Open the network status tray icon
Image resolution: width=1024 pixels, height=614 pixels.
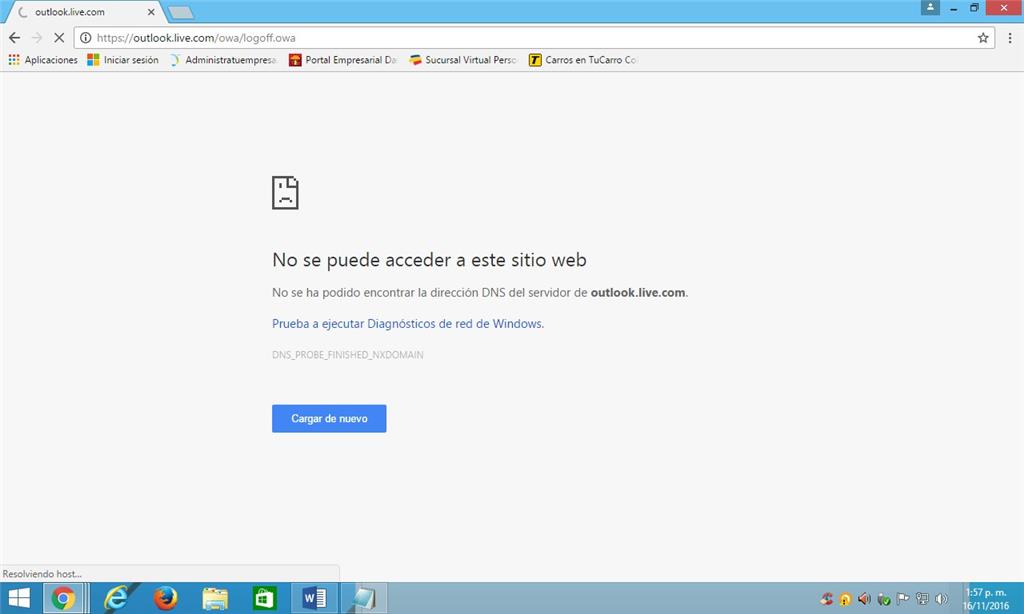click(922, 598)
